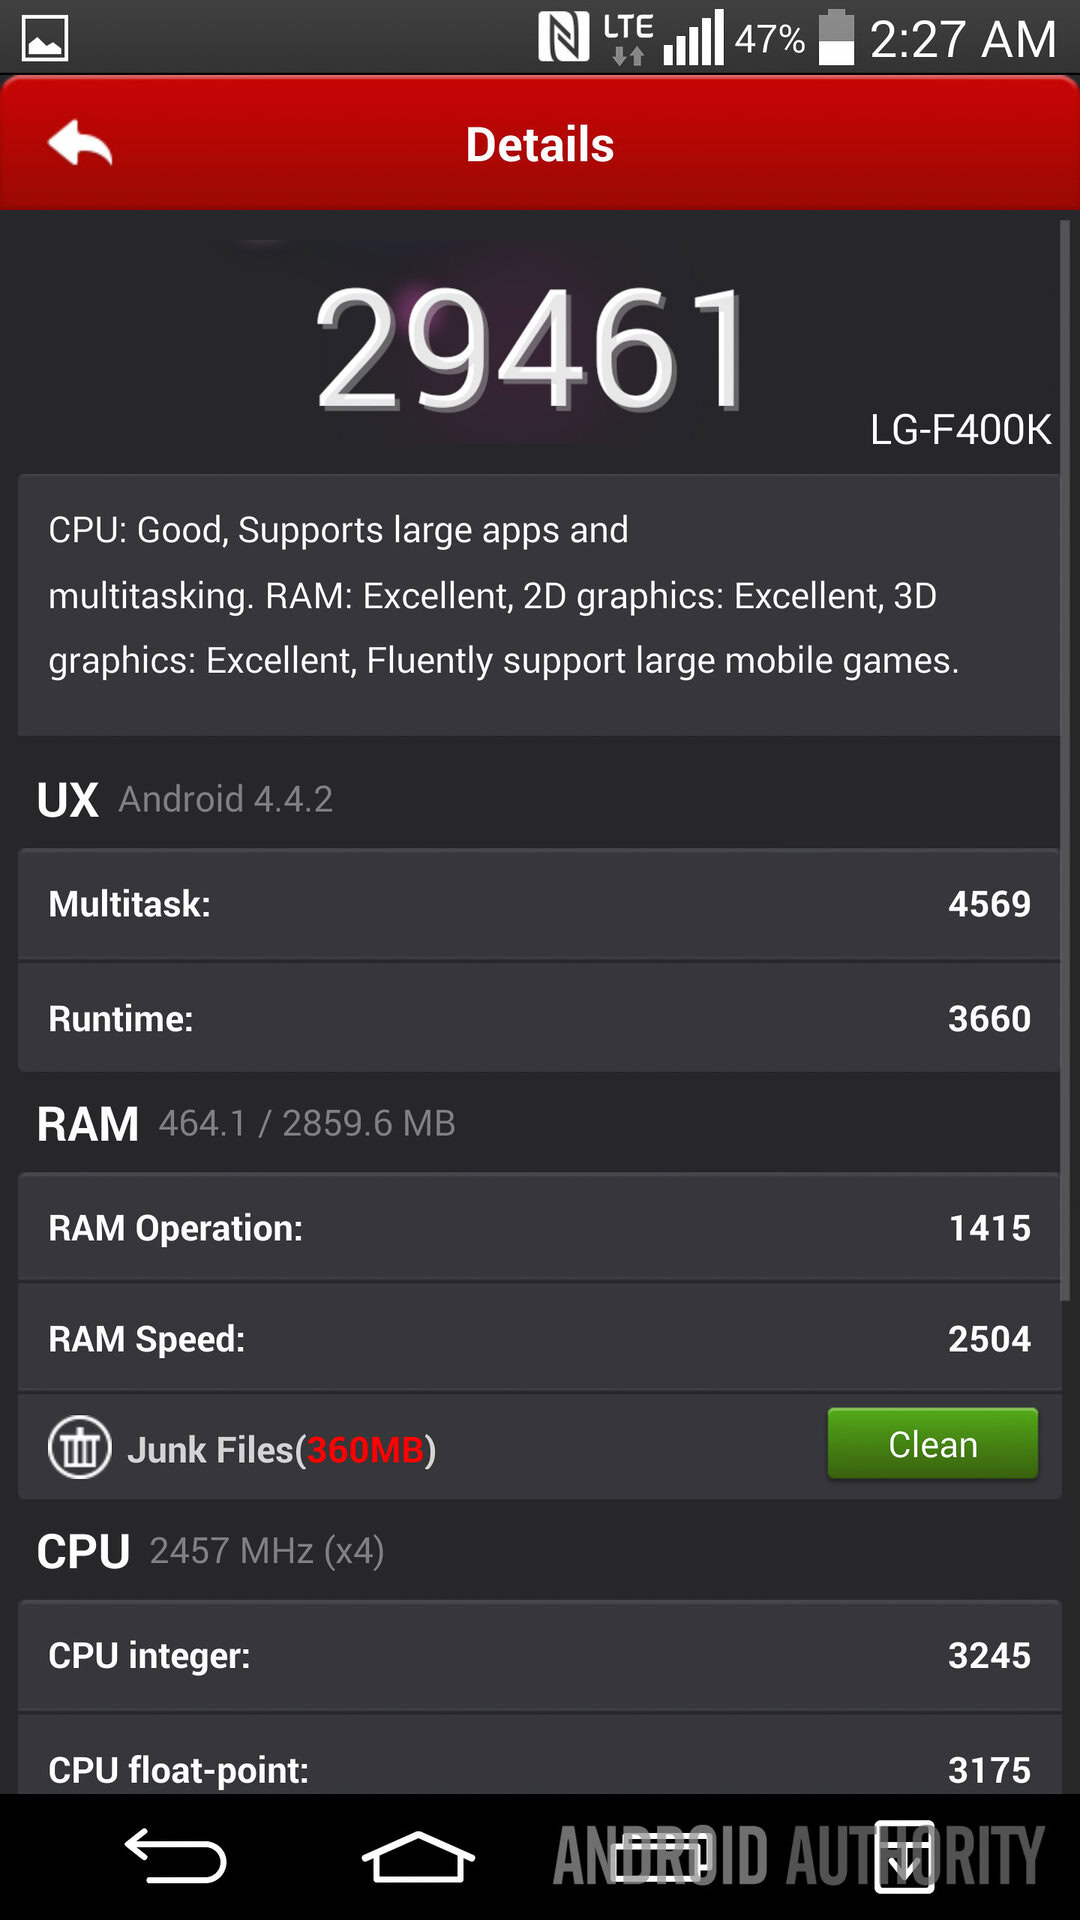Viewport: 1080px width, 1920px height.
Task: Select the Runtime score row
Action: pyautogui.click(x=539, y=1018)
